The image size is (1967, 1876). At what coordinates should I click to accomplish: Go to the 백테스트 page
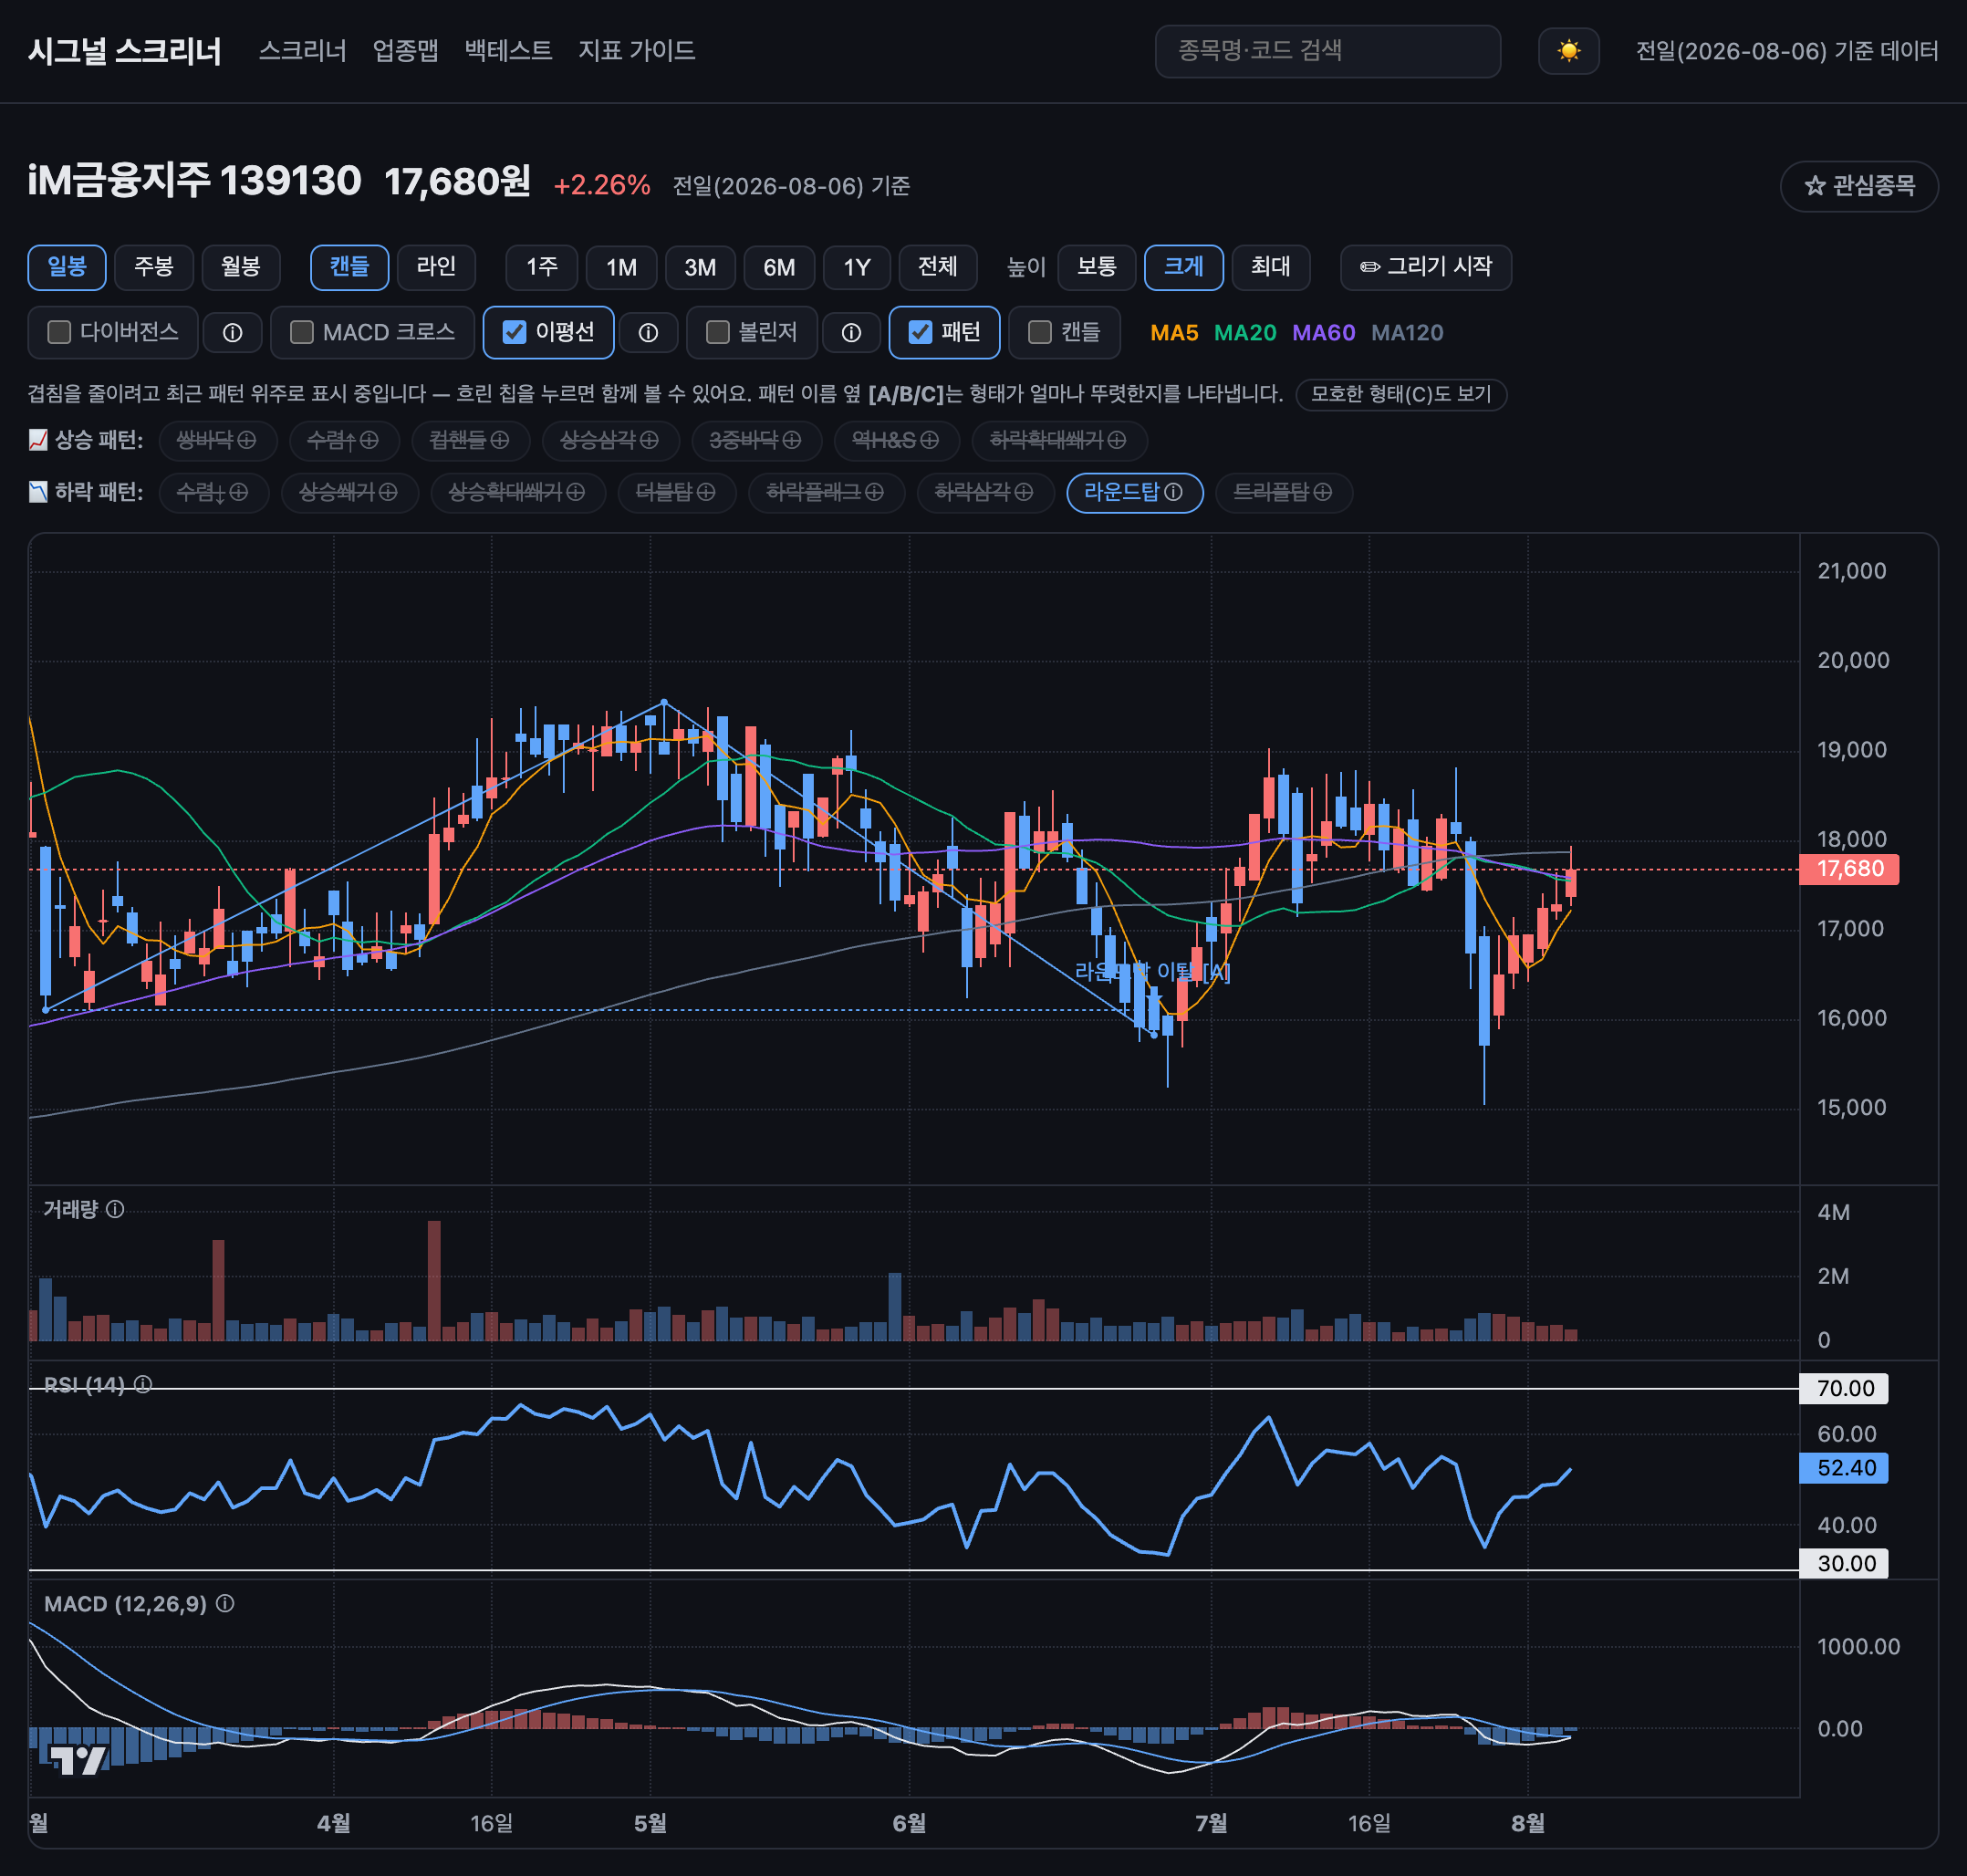point(508,51)
